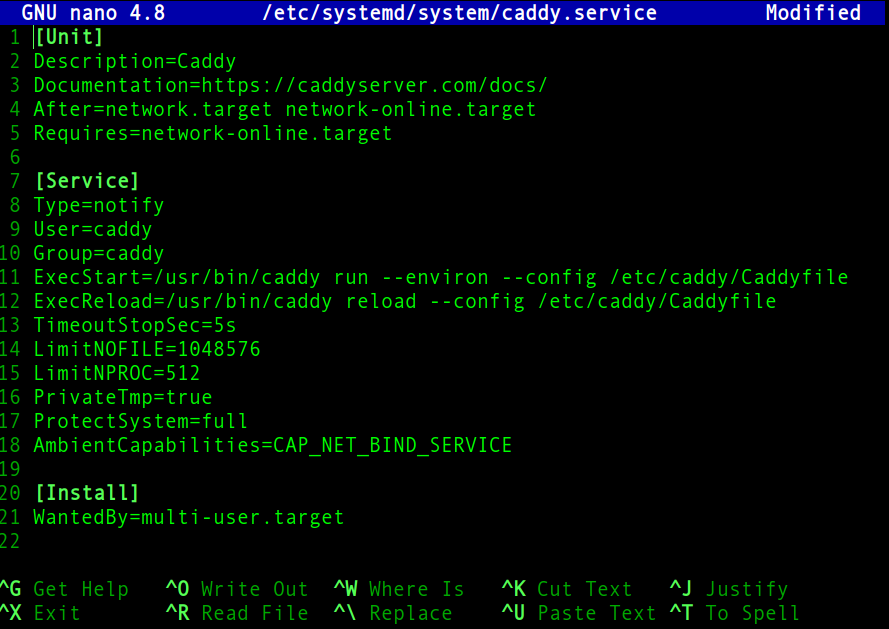Screen dimensions: 889x629
Task: Click the ^R key hint
Action: pyautogui.click(x=177, y=613)
